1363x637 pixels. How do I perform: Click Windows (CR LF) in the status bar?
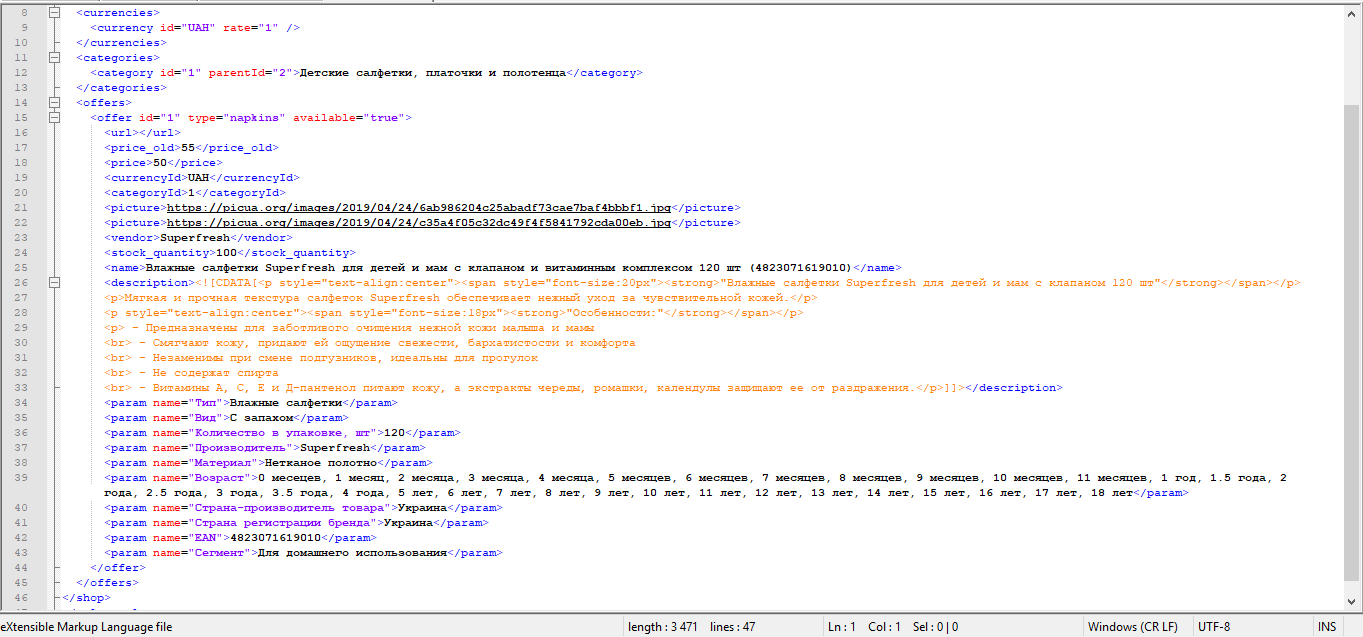click(1135, 627)
